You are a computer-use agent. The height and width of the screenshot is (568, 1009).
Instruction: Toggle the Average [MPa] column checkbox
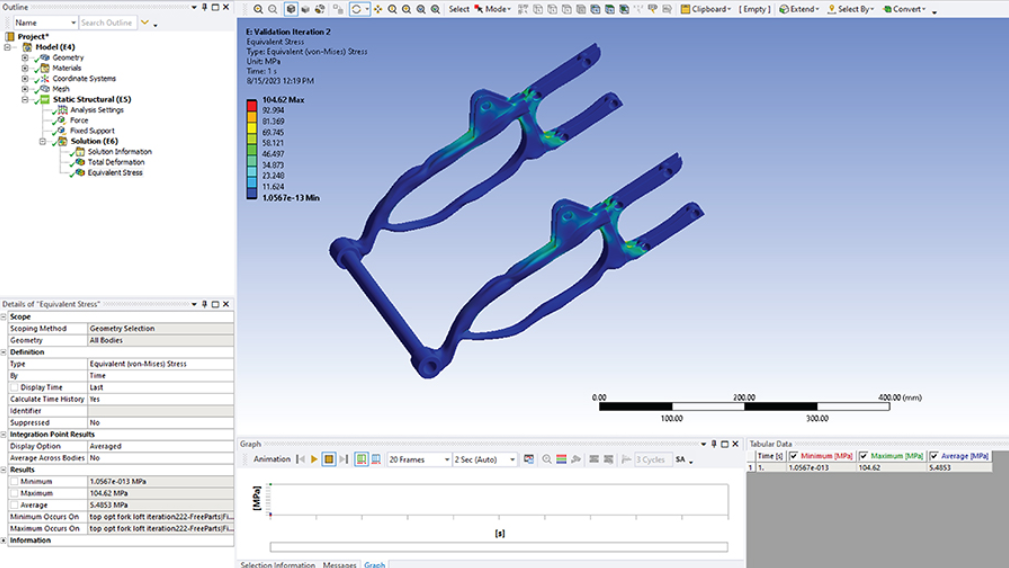(x=934, y=456)
